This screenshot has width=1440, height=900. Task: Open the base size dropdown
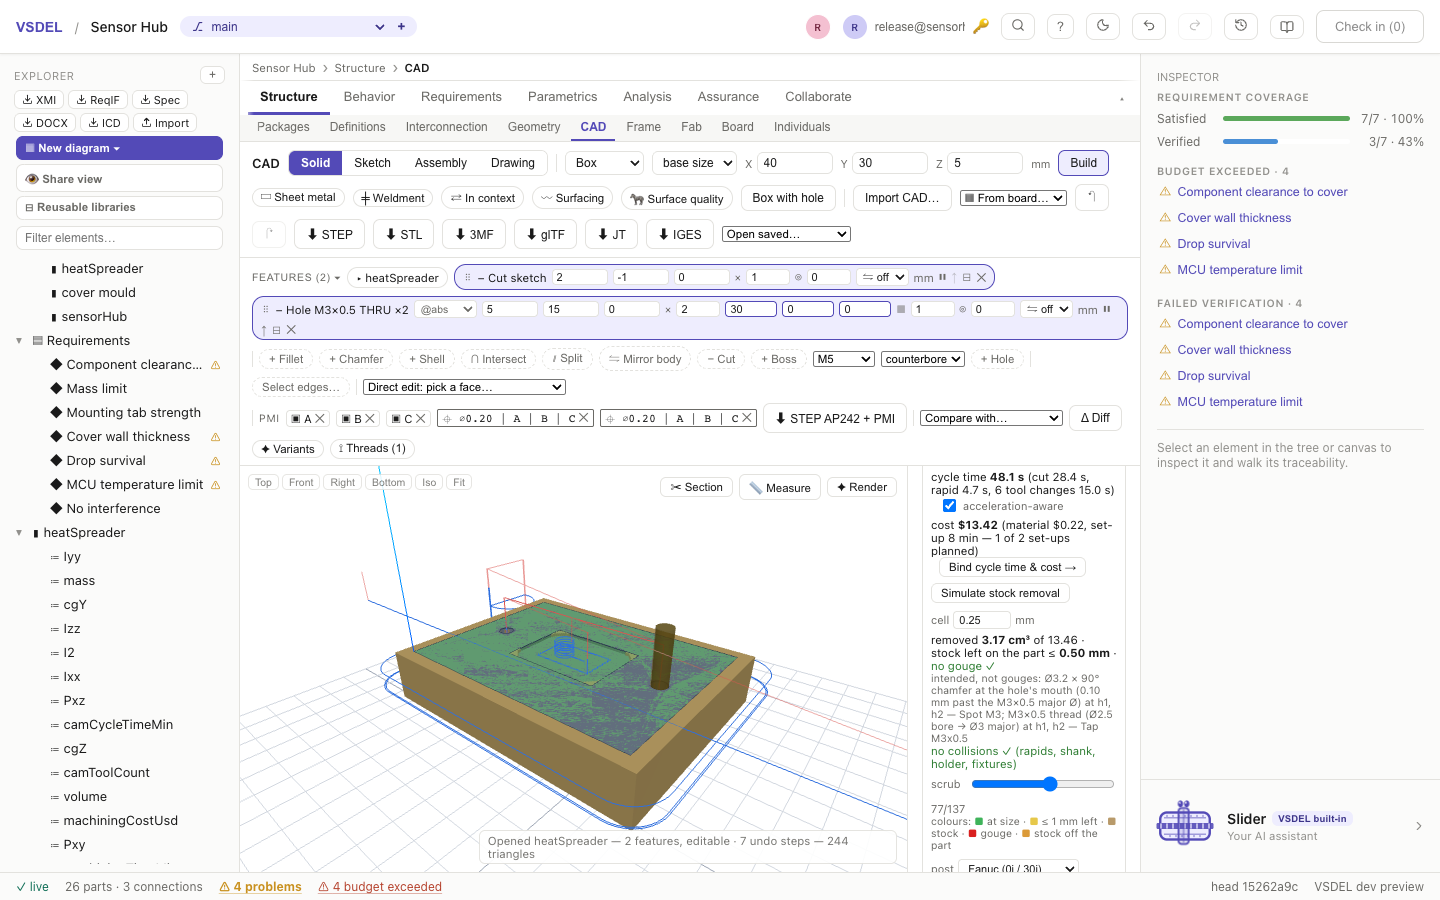(x=696, y=163)
